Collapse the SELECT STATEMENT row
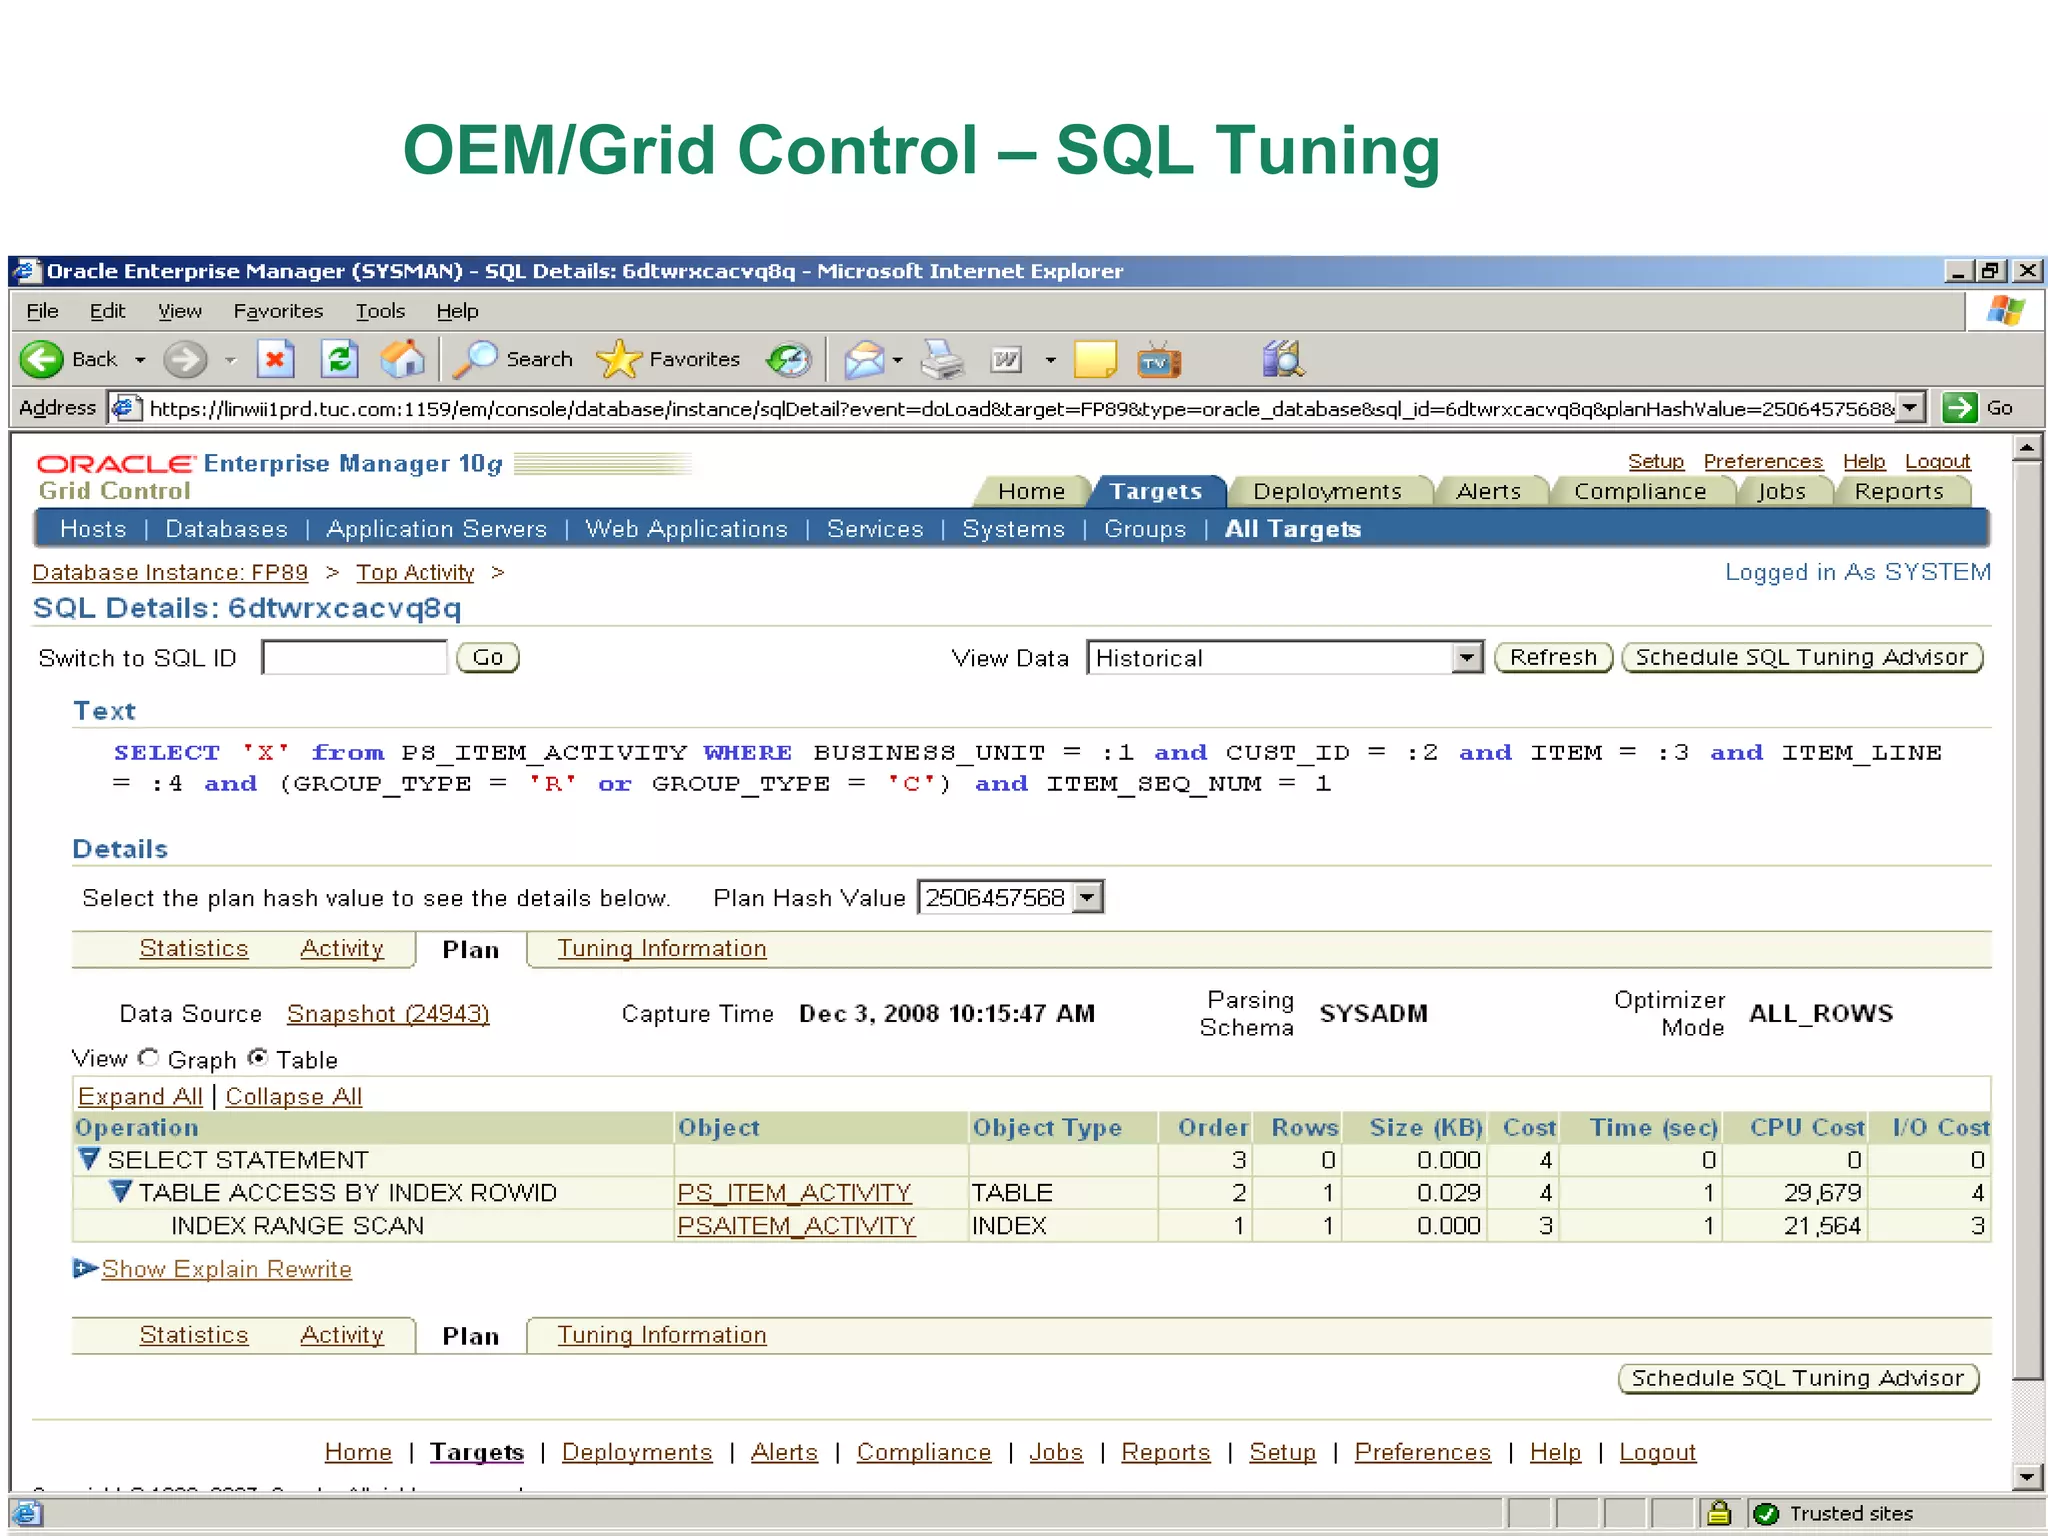2048x1536 pixels. pyautogui.click(x=88, y=1160)
